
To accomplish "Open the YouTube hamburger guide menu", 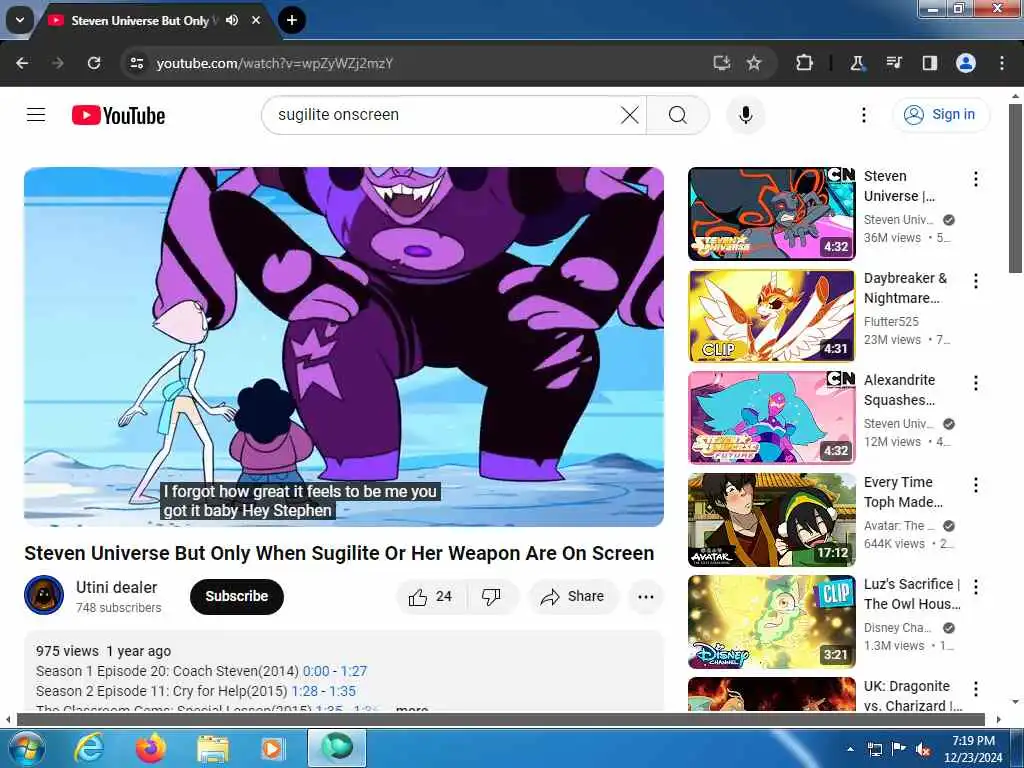I will [x=36, y=115].
